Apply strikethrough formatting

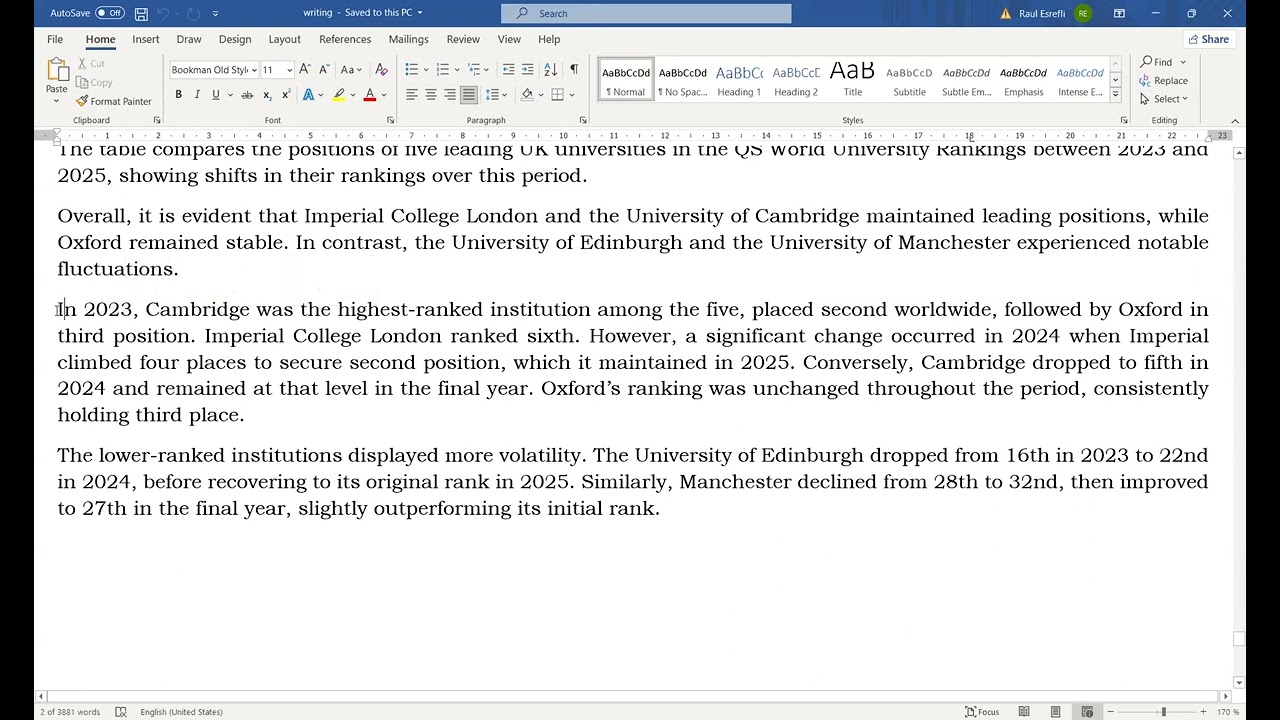247,95
